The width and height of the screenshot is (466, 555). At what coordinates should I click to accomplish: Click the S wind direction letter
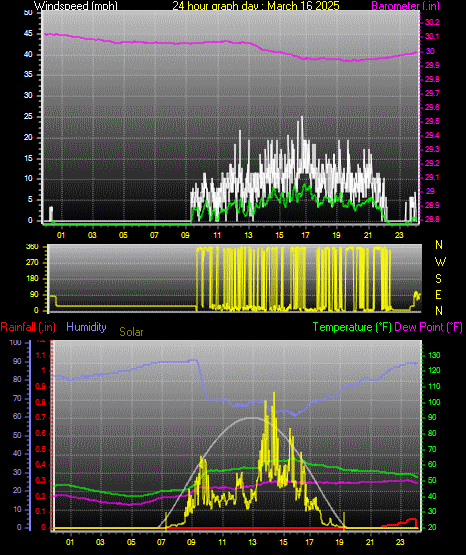click(438, 279)
